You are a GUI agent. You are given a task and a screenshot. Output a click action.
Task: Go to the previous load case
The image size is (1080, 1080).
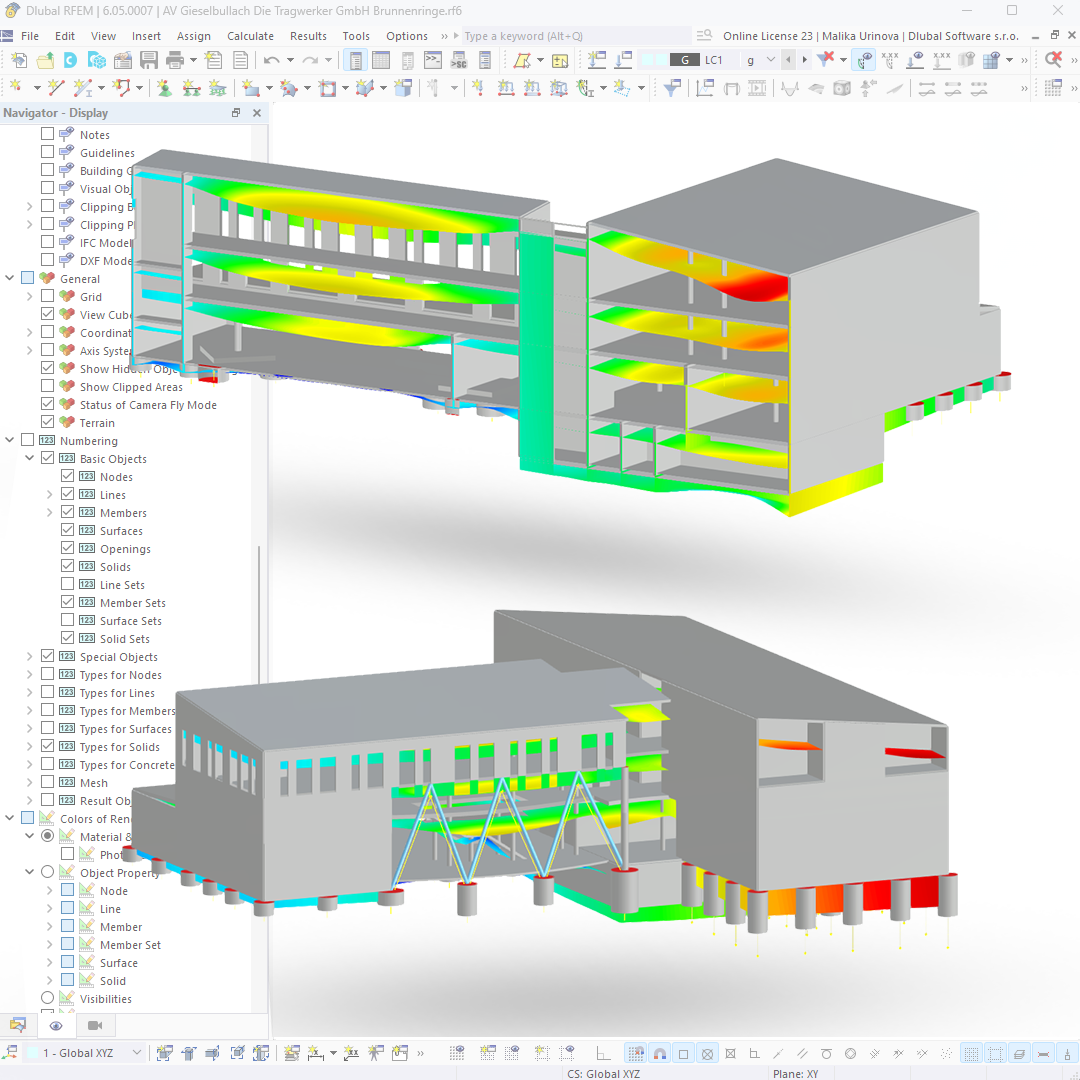click(x=789, y=60)
